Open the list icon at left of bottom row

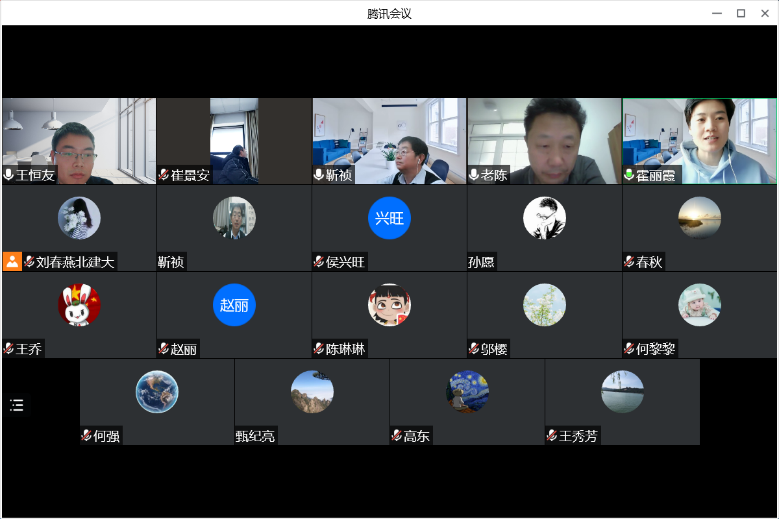16,405
